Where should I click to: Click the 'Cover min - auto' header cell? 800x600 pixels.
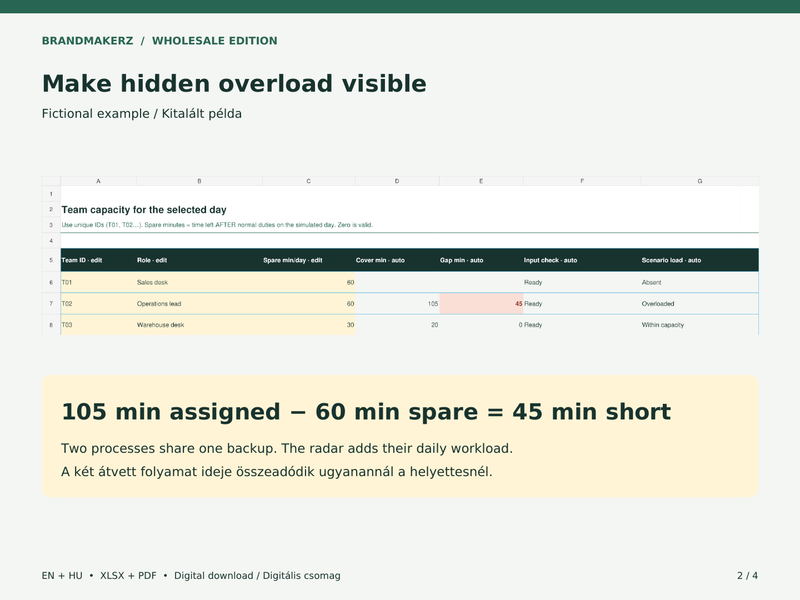(x=397, y=260)
